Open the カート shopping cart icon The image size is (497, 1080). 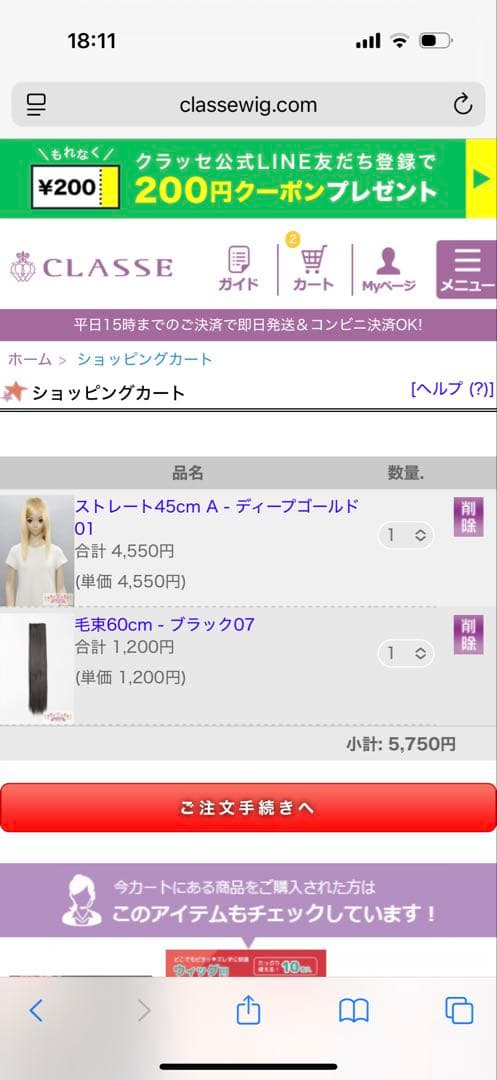(313, 267)
